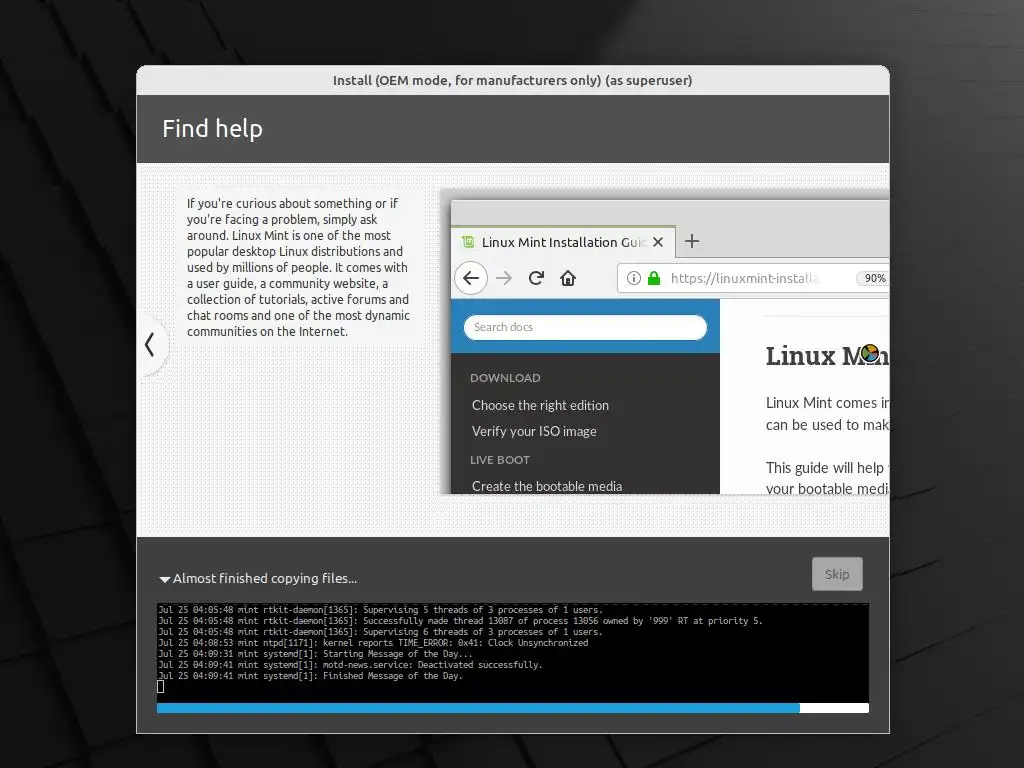Go to previous slide with left chevron
The image size is (1024, 768).
click(x=150, y=344)
